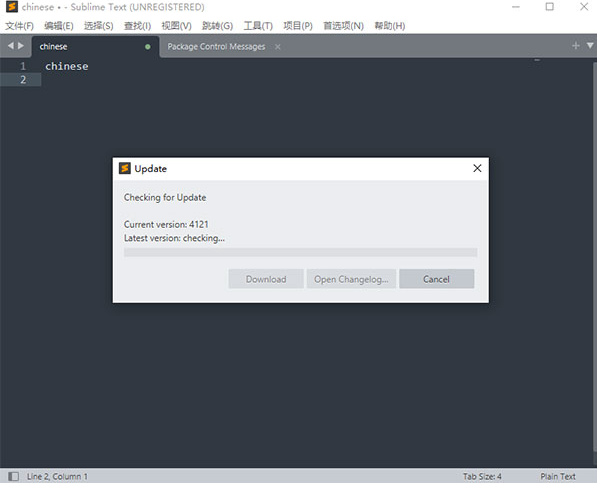Viewport: 597px width, 483px height.
Task: Open the 工具(T) menu
Action: point(258,26)
